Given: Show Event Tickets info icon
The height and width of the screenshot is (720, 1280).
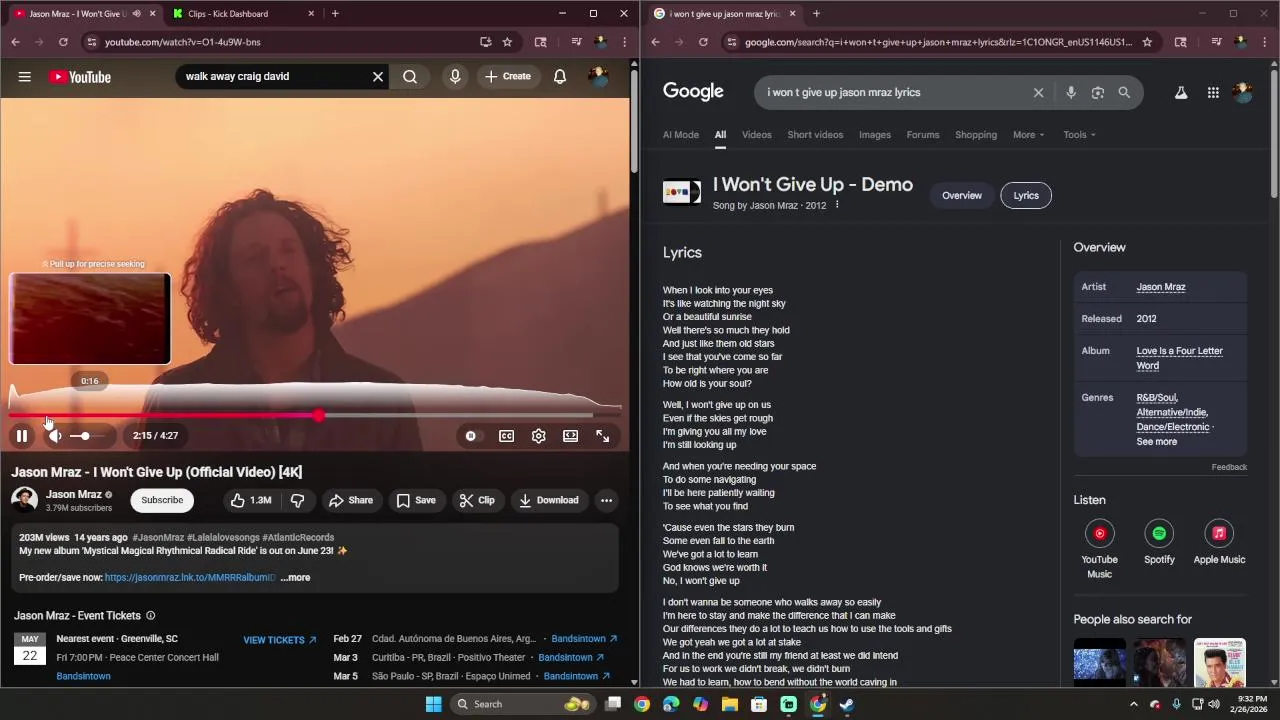Looking at the screenshot, I should point(151,616).
